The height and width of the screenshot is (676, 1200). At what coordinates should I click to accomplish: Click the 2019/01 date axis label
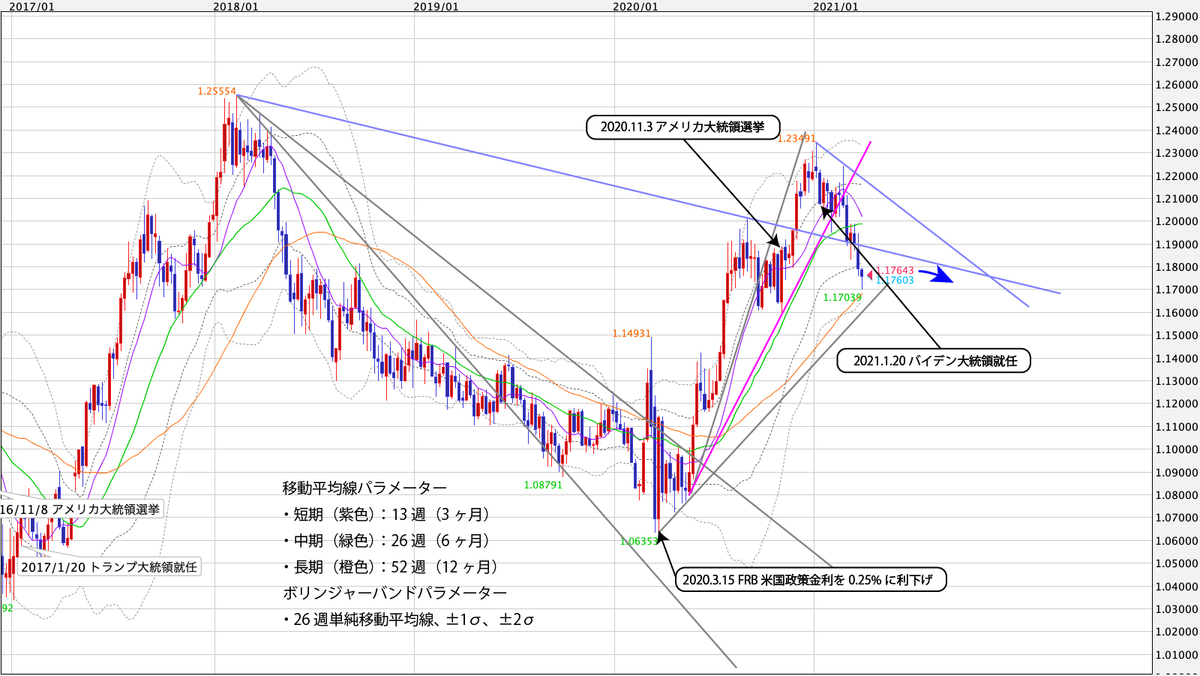[x=435, y=6]
